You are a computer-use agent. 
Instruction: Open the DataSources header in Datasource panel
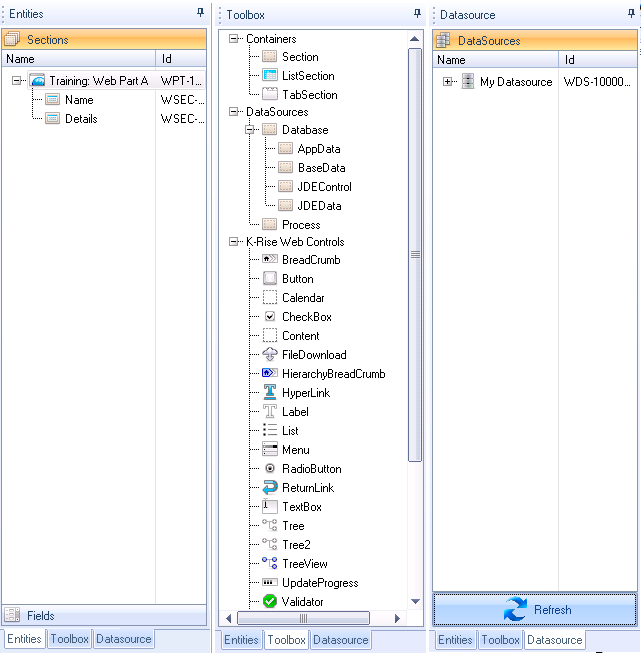(535, 40)
